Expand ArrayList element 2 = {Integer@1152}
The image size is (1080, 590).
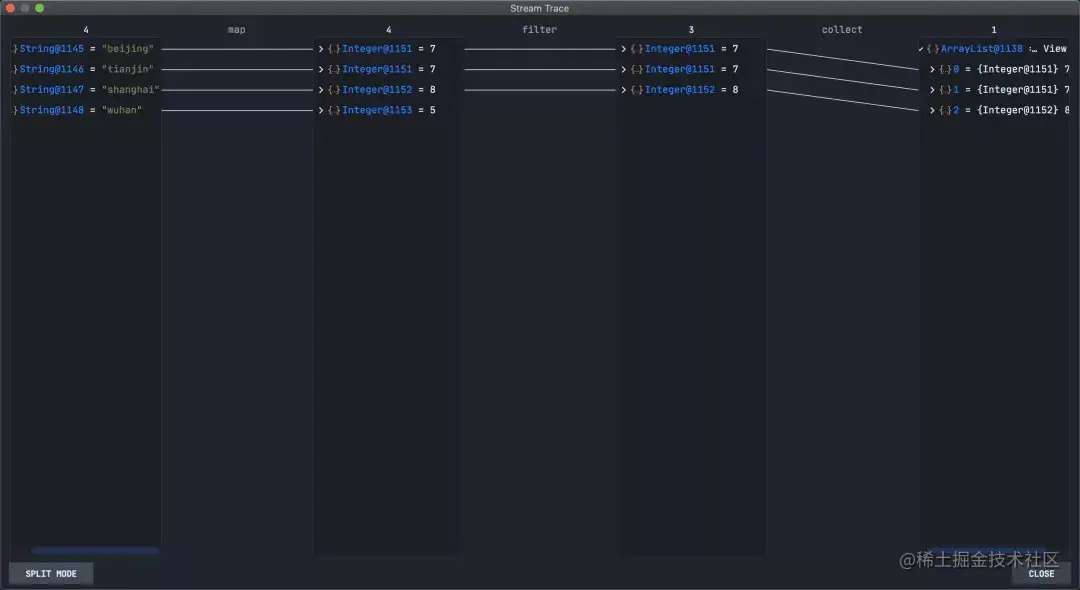click(x=932, y=110)
